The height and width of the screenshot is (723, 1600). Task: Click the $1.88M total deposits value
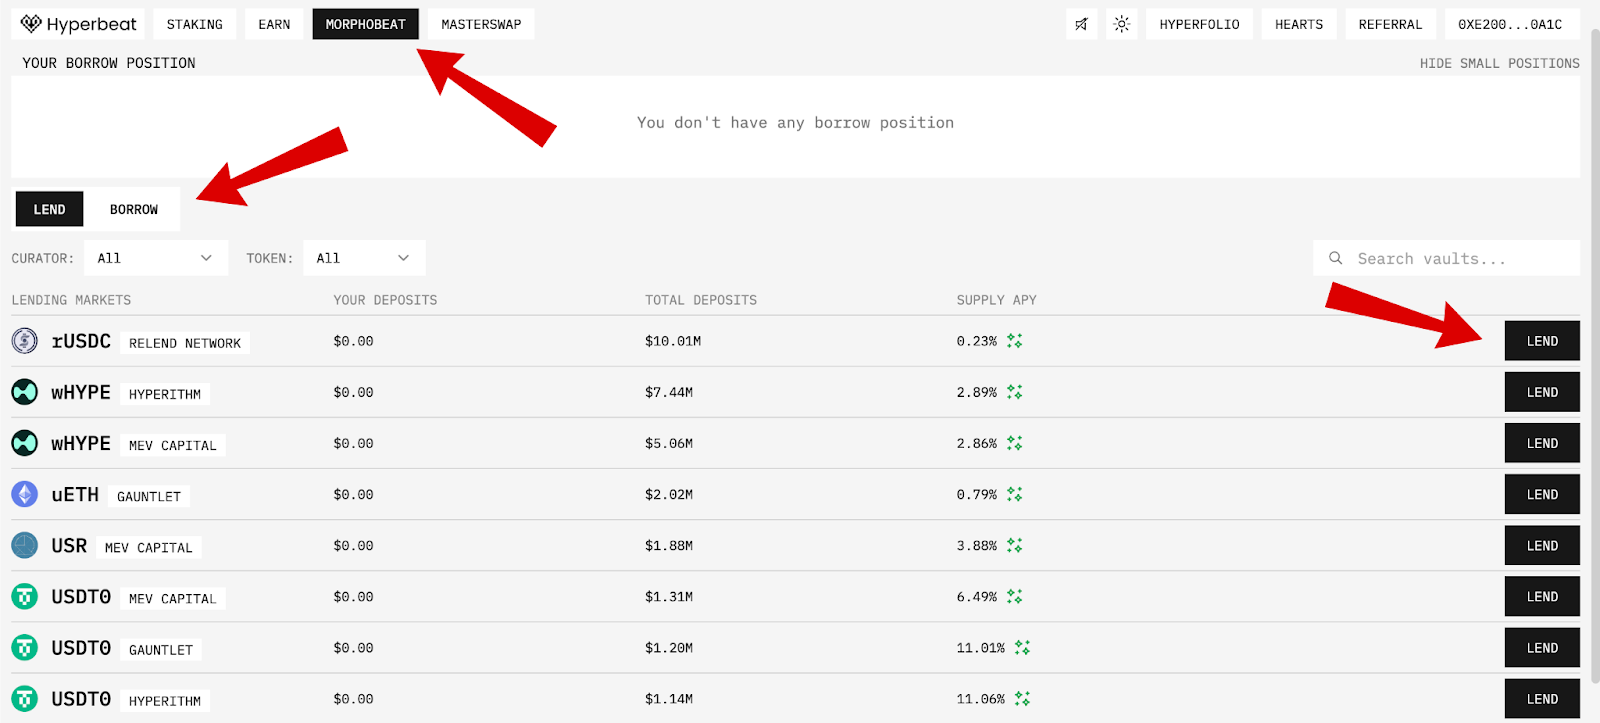(669, 546)
